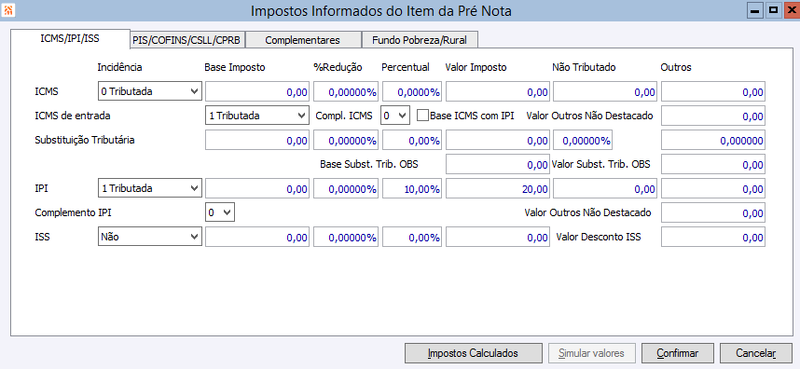Click IPI Valor Imposto field showing 20,00

click(498, 188)
